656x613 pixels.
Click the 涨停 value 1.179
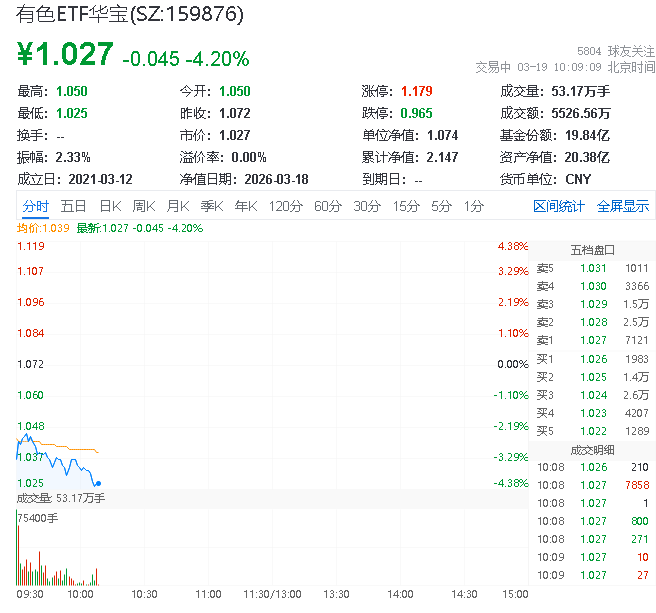click(x=416, y=91)
